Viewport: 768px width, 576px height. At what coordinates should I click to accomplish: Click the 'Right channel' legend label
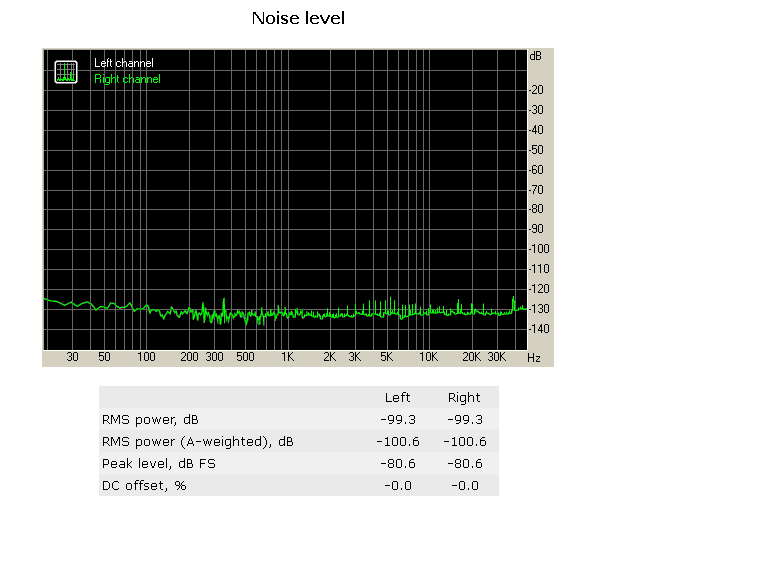(x=127, y=79)
